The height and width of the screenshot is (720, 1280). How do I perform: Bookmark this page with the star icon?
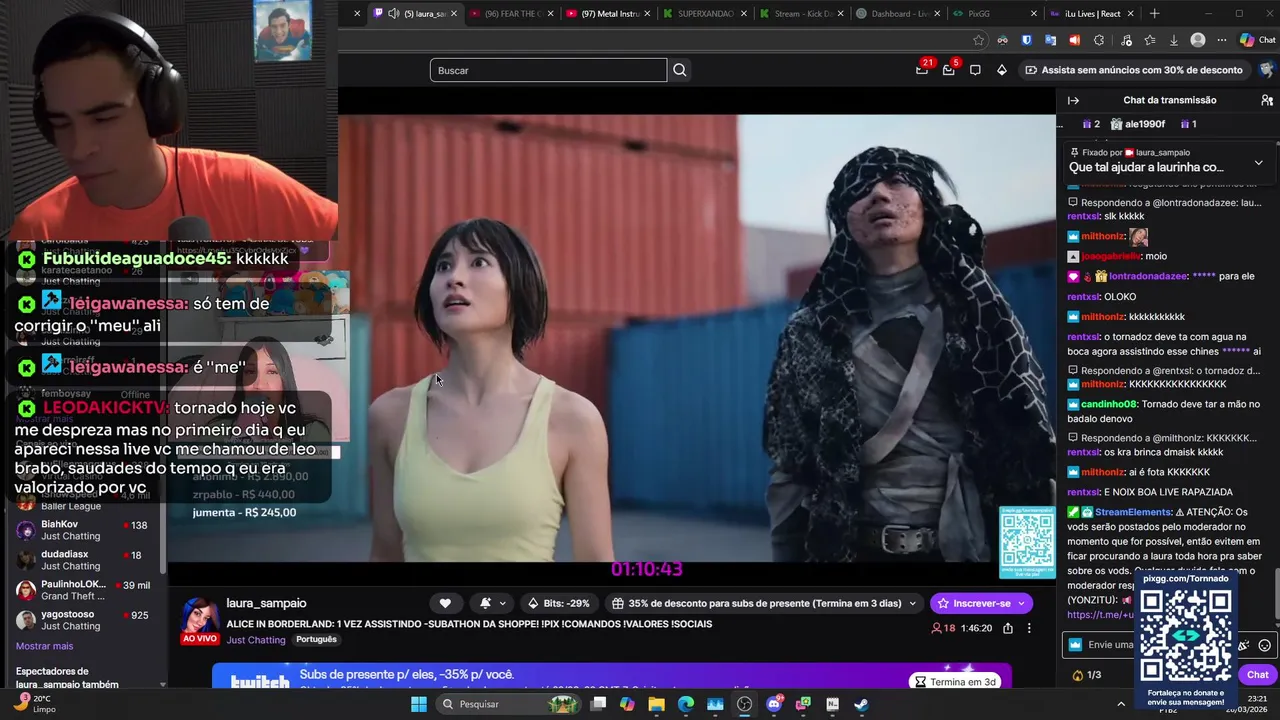(979, 40)
